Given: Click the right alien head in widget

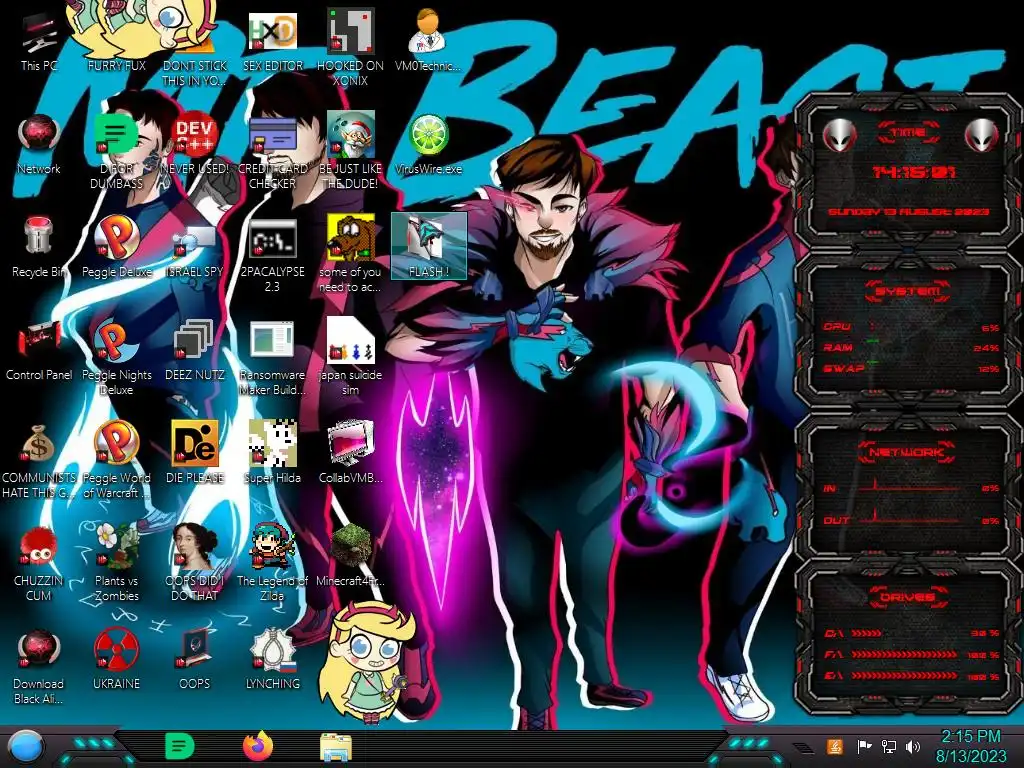Looking at the screenshot, I should (981, 136).
